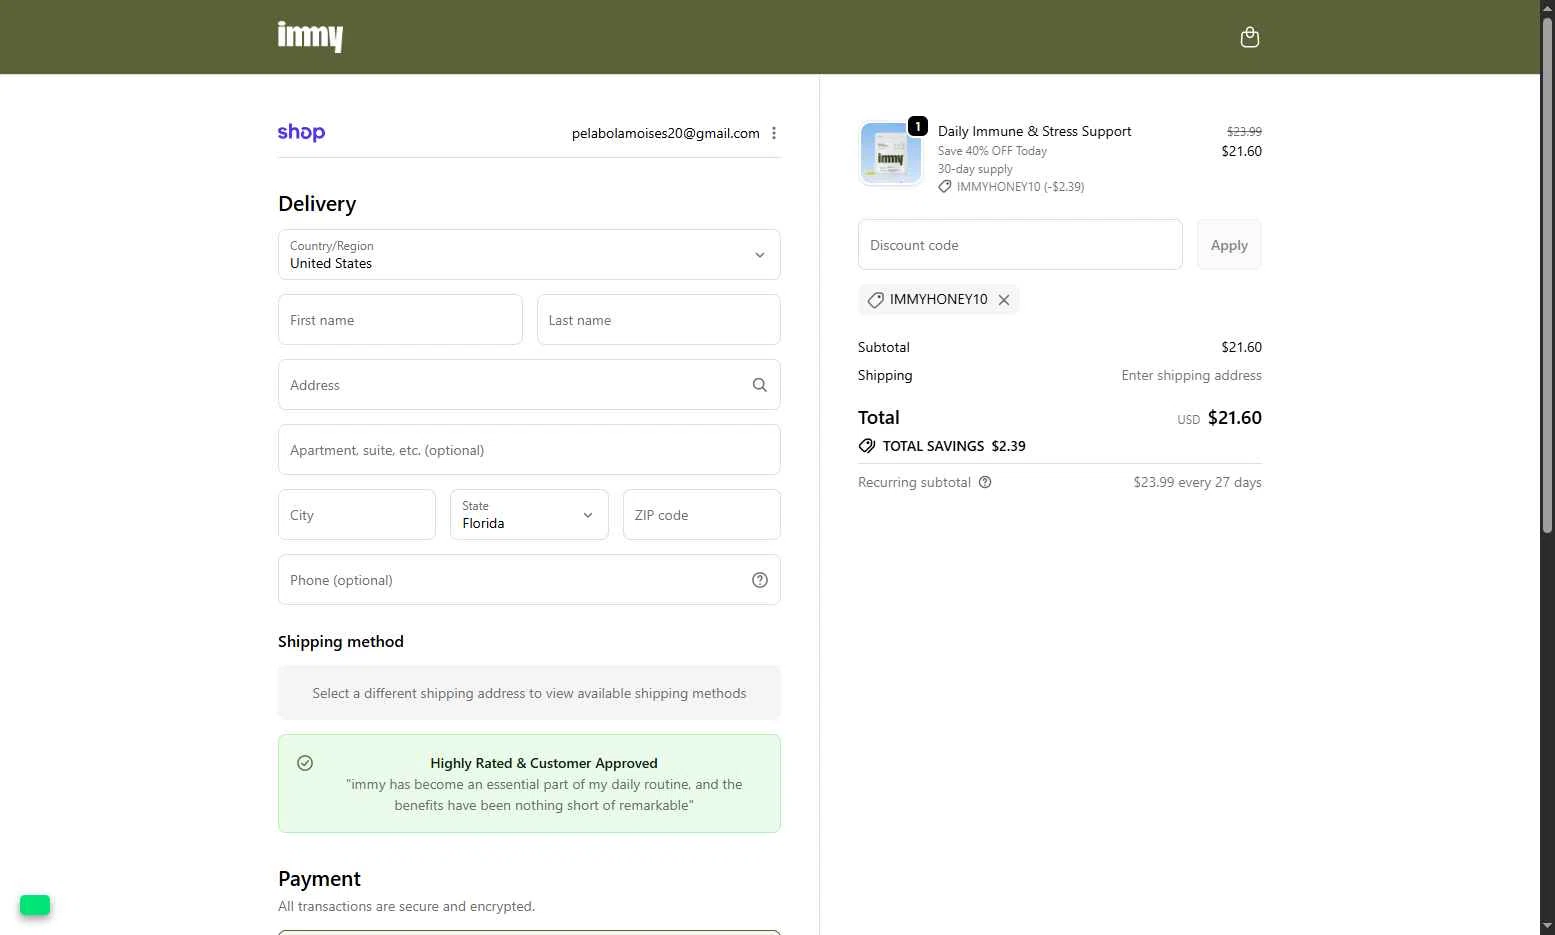Click the green chat widget button
Viewport: 1555px width, 935px height.
pos(35,905)
